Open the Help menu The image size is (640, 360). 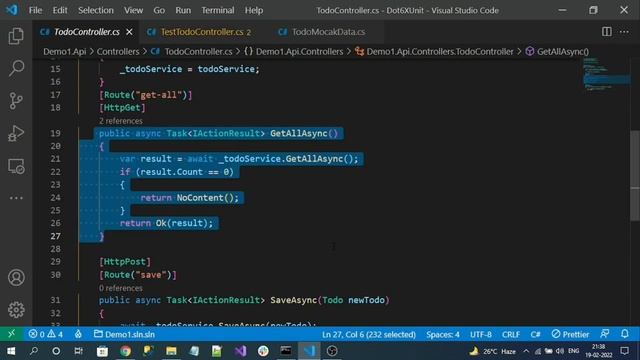coord(254,10)
